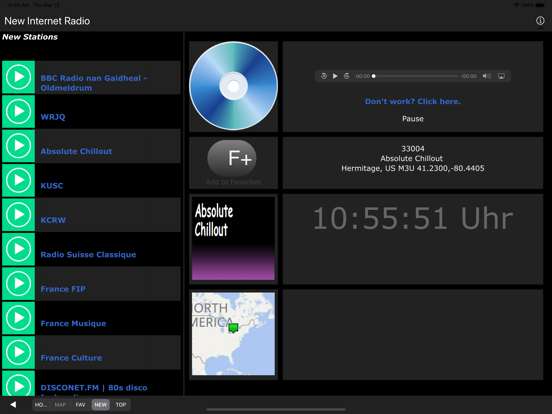Screen dimensions: 552x414
Task: Play the France FIP station
Action: coord(18,283)
